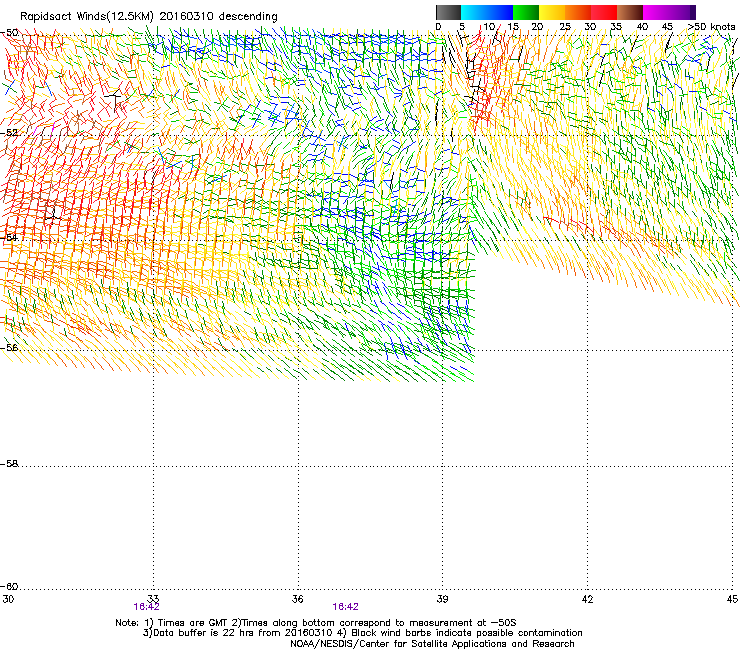The height and width of the screenshot is (650, 740).
Task: Click the '-58' latitude axis label
Action: [9, 464]
